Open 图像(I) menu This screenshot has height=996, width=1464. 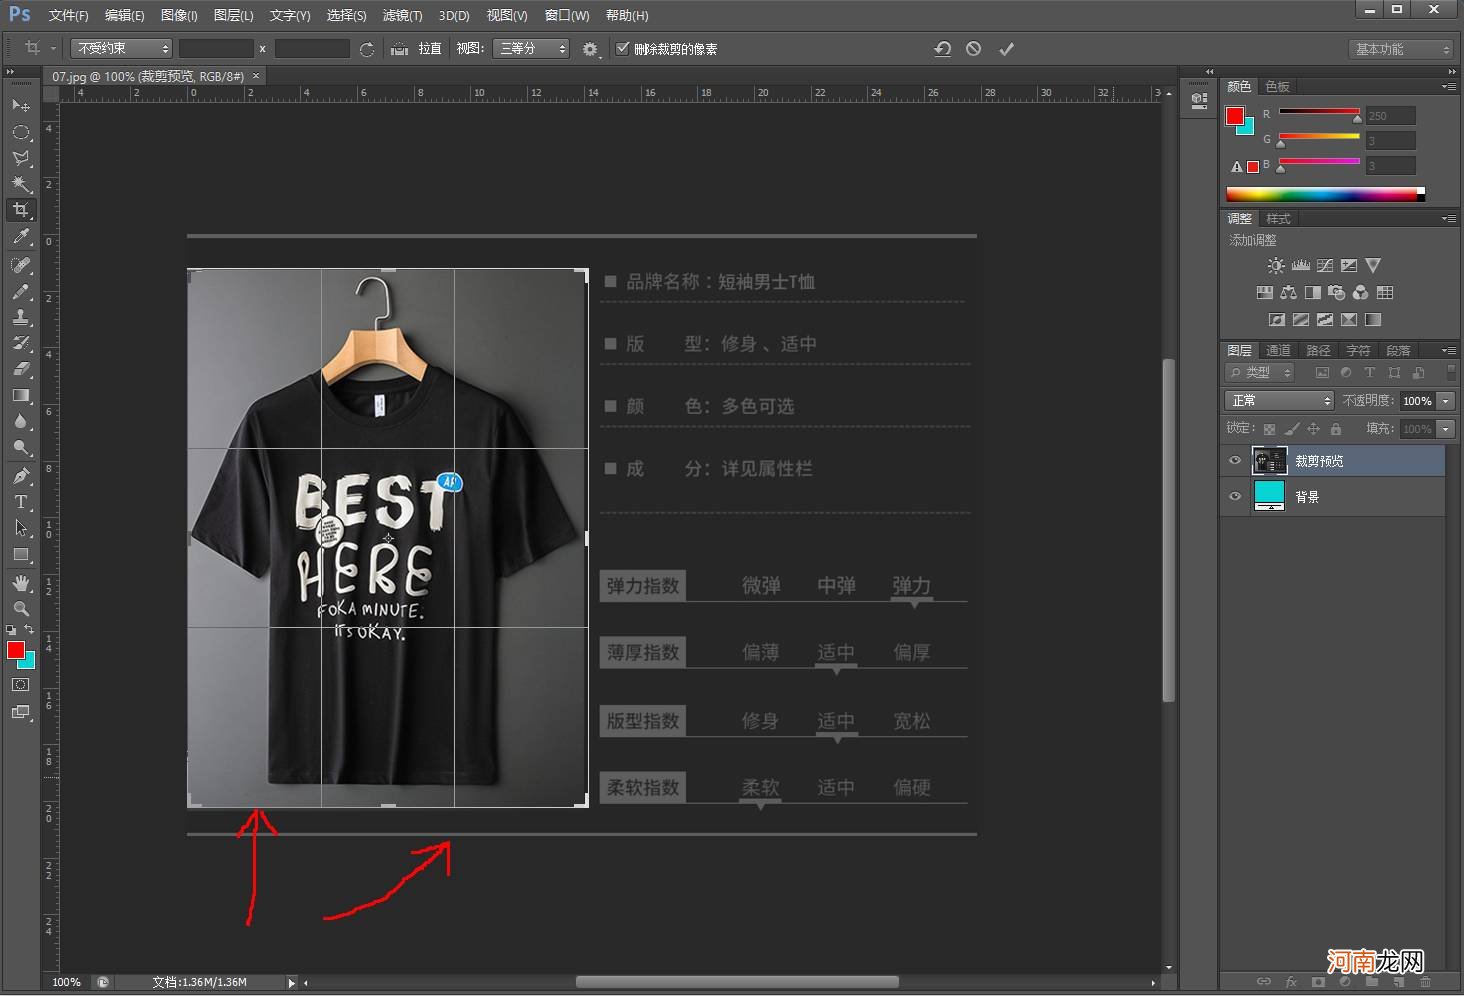coord(179,16)
